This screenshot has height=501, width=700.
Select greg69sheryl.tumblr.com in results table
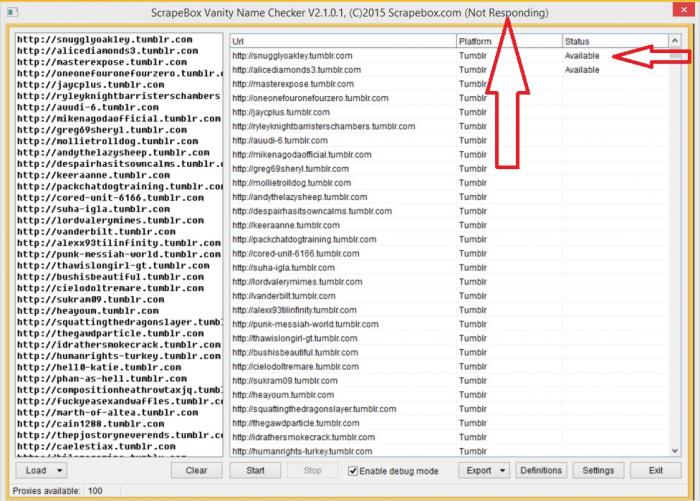tap(291, 169)
